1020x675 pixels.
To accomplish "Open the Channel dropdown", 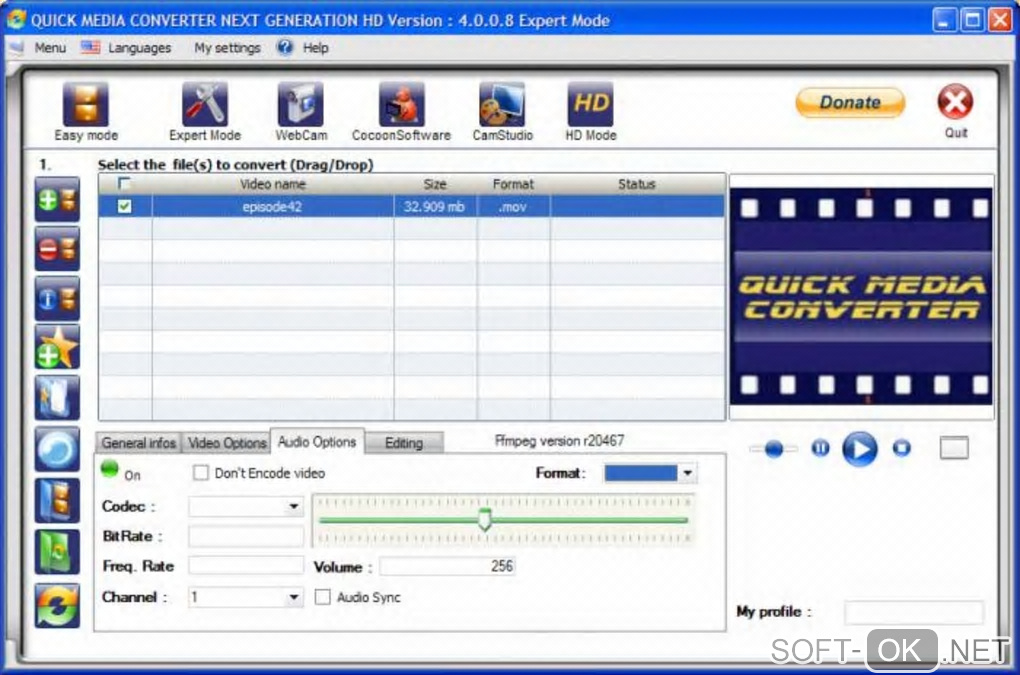I will point(293,597).
